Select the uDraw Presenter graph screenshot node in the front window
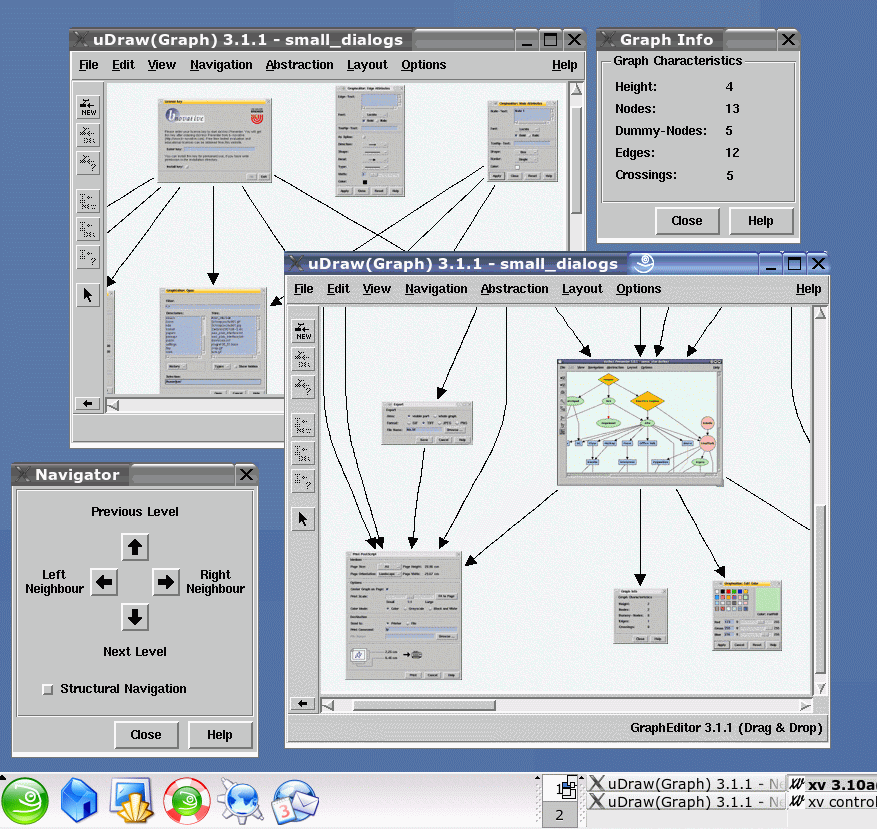Image resolution: width=877 pixels, height=829 pixels. (640, 422)
